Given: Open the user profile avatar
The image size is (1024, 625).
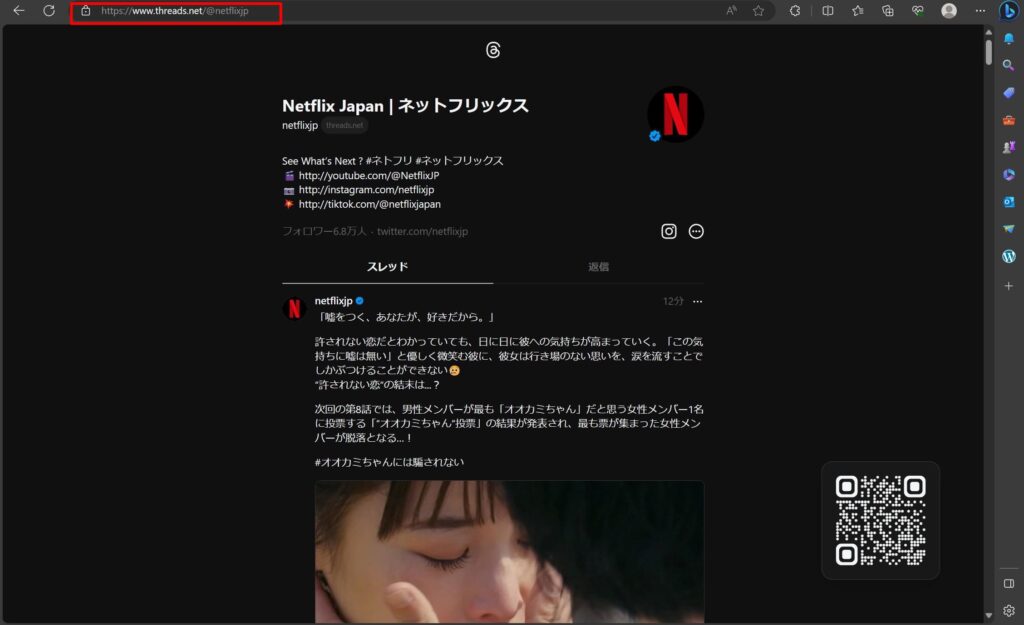Looking at the screenshot, I should (x=949, y=10).
